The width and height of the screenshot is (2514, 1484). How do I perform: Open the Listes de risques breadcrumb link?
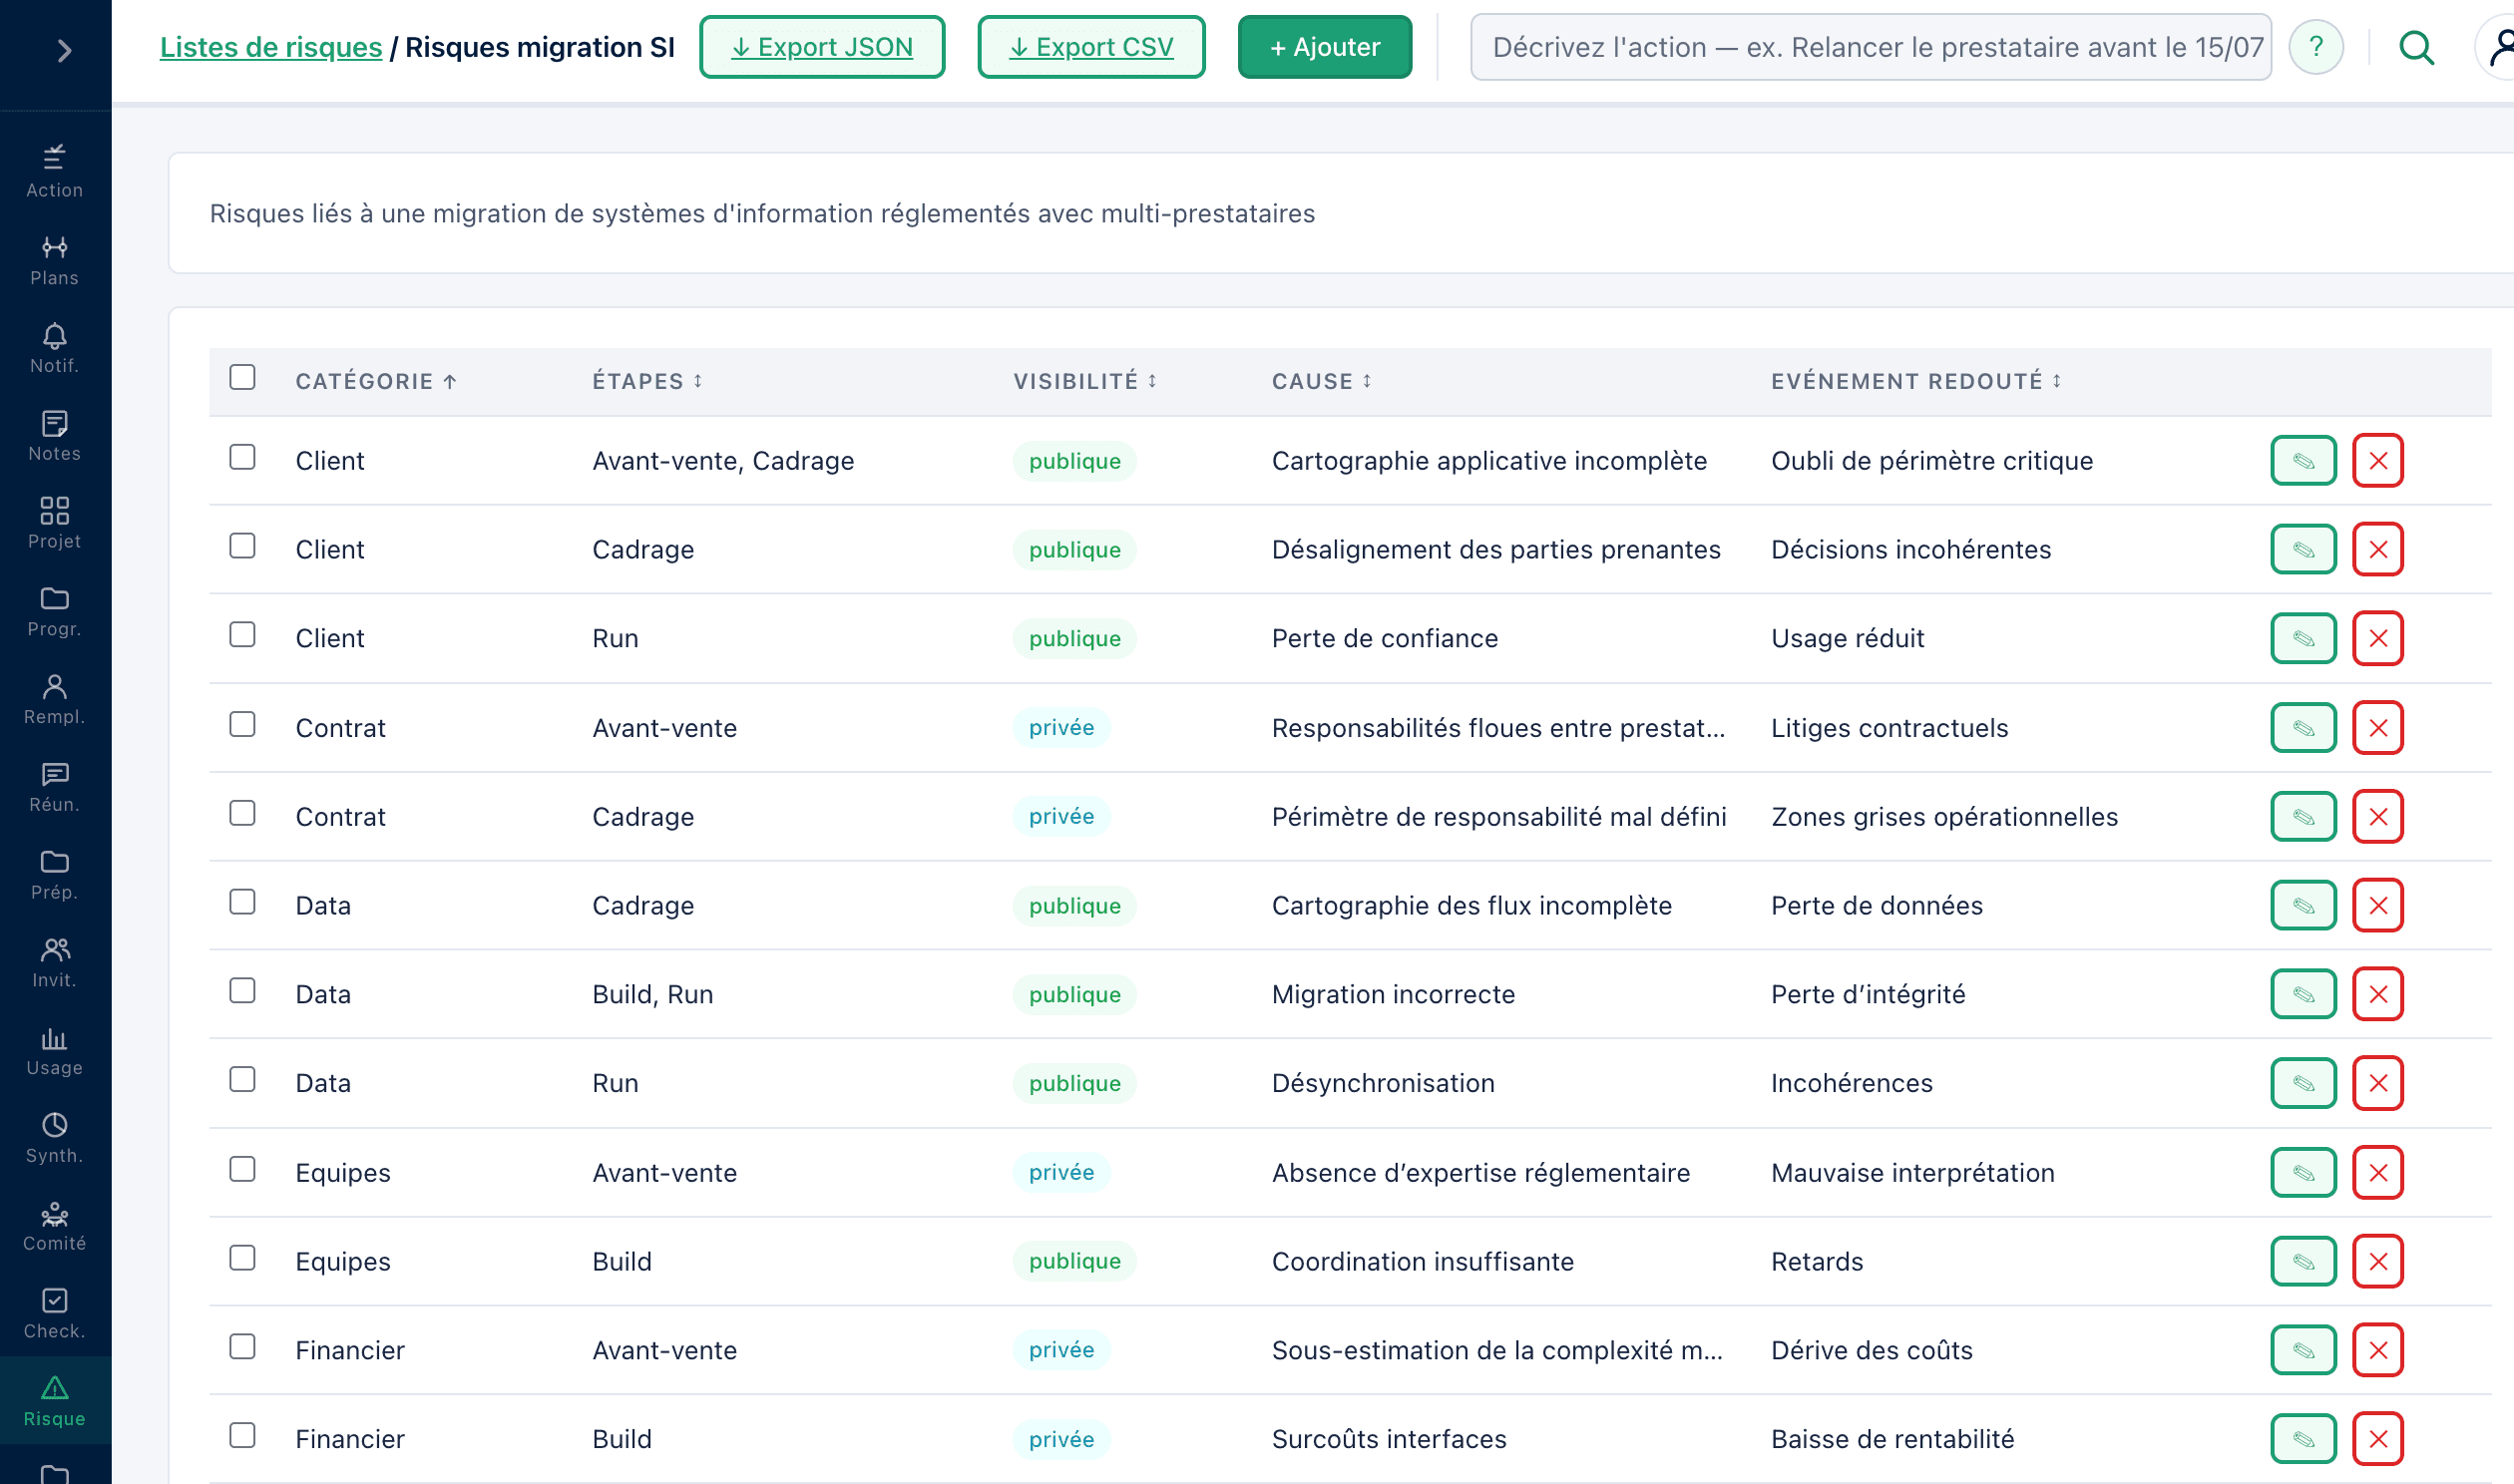(x=271, y=47)
